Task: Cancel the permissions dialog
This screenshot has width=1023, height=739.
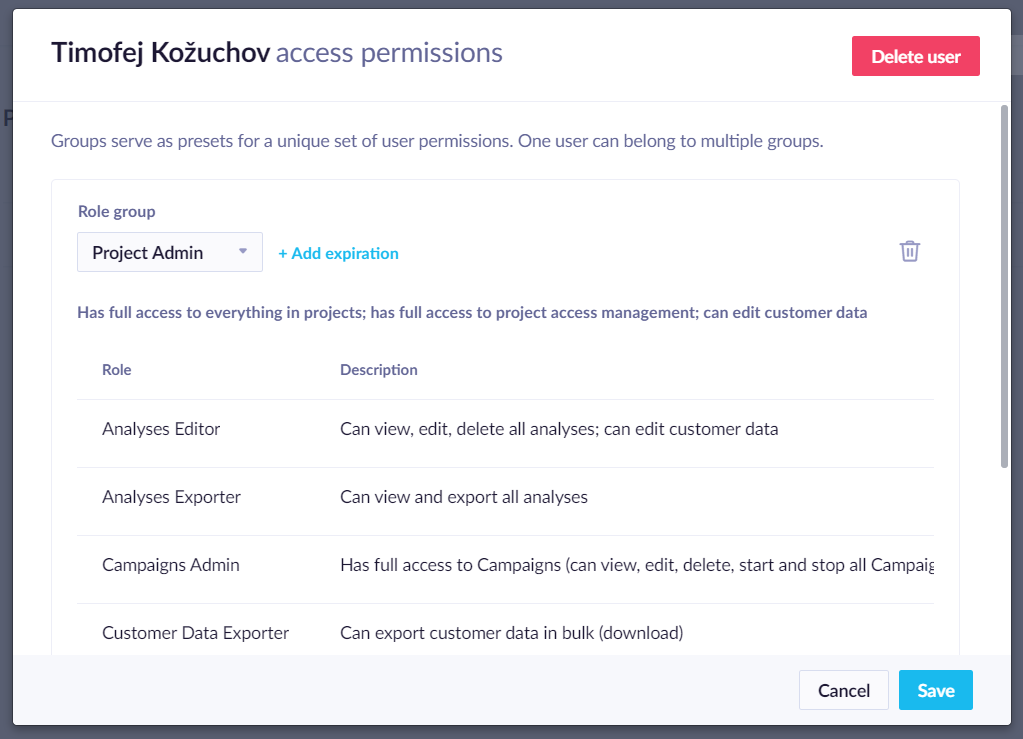Action: 844,690
